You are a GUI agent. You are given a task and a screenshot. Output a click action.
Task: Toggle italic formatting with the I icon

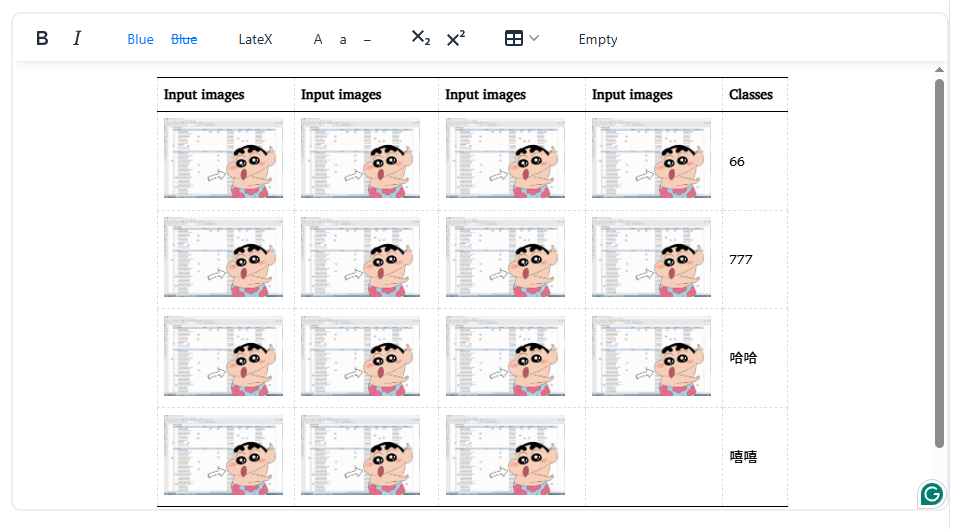tap(77, 39)
